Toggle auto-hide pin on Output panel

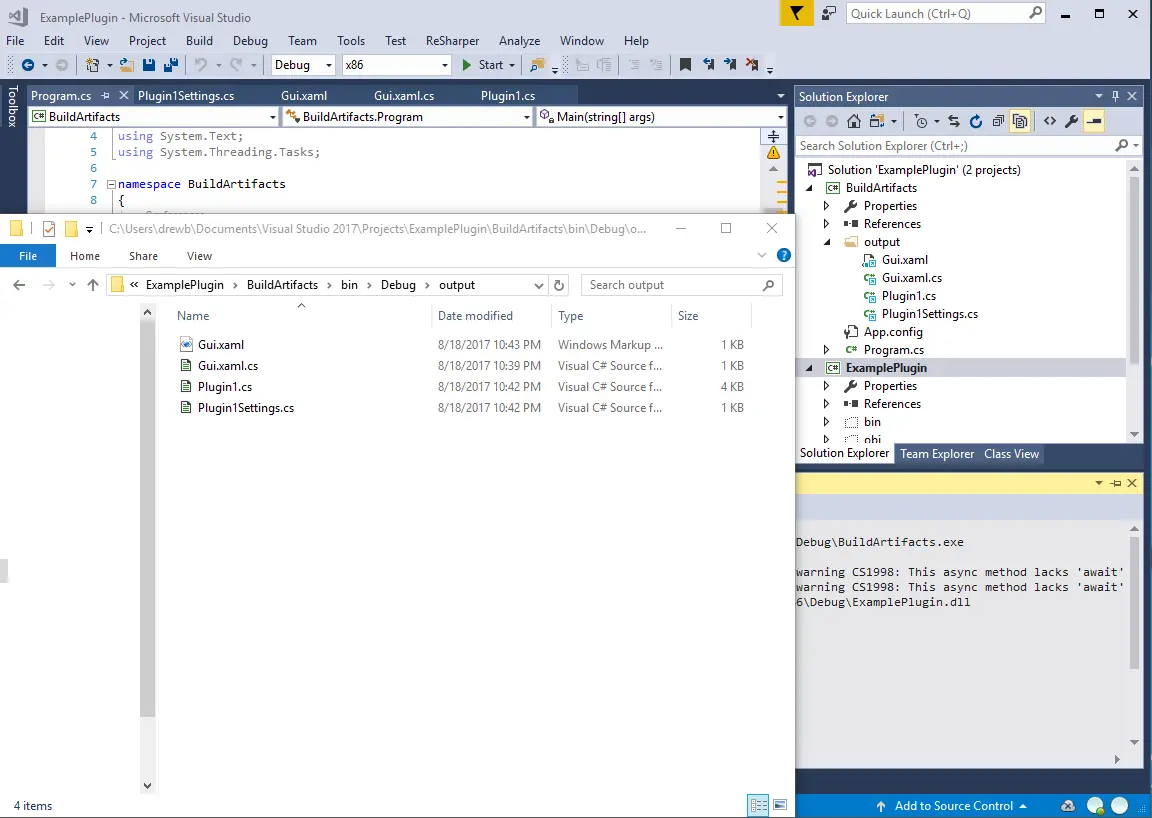pos(1116,483)
